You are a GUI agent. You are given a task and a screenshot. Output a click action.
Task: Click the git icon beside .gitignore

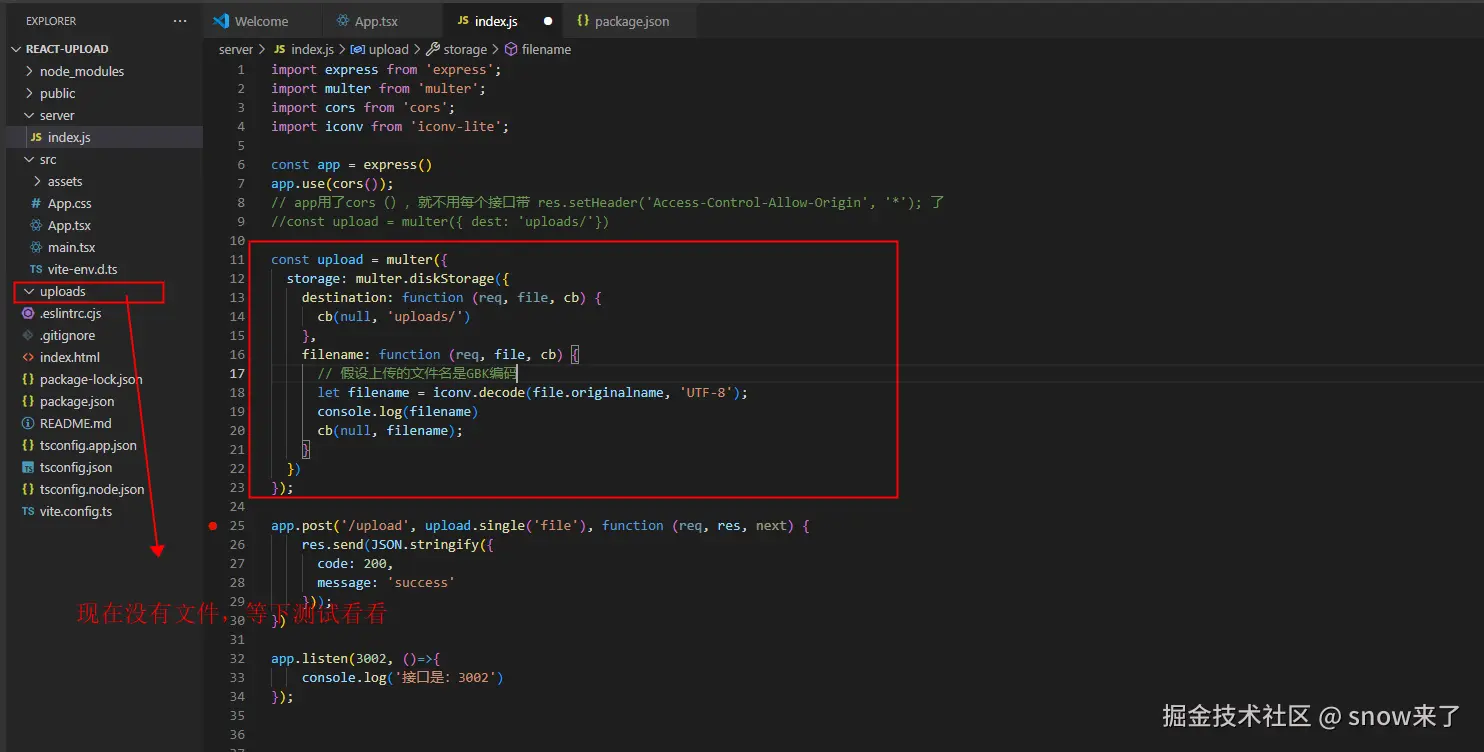point(28,335)
